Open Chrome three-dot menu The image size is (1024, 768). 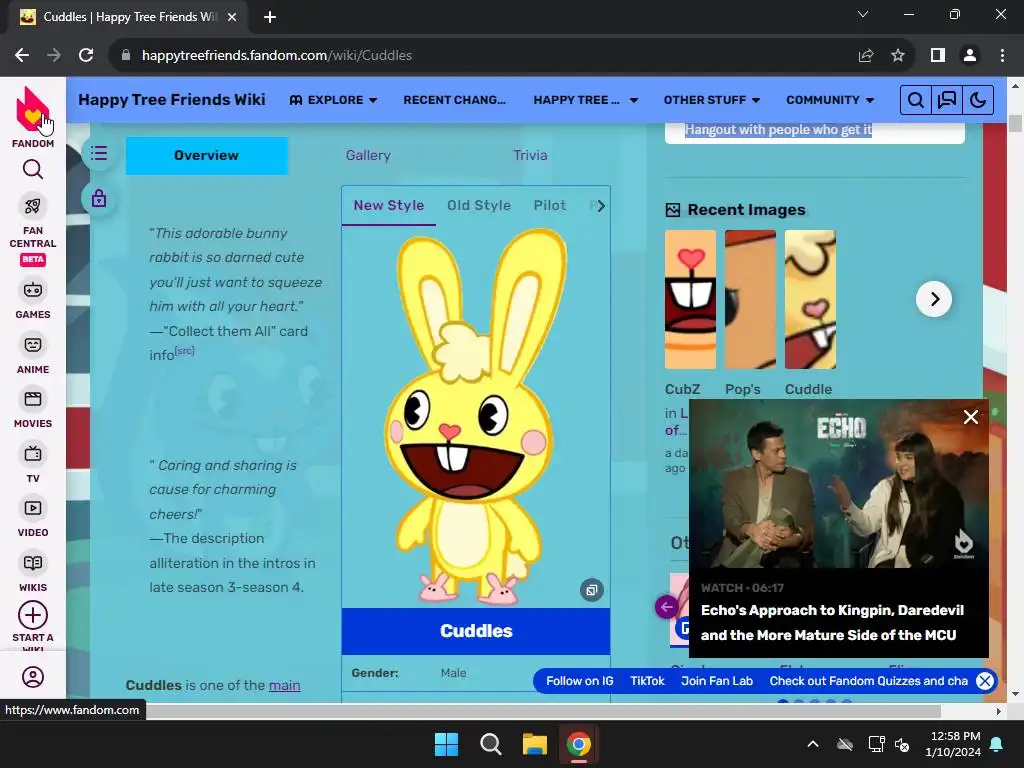(x=1002, y=56)
